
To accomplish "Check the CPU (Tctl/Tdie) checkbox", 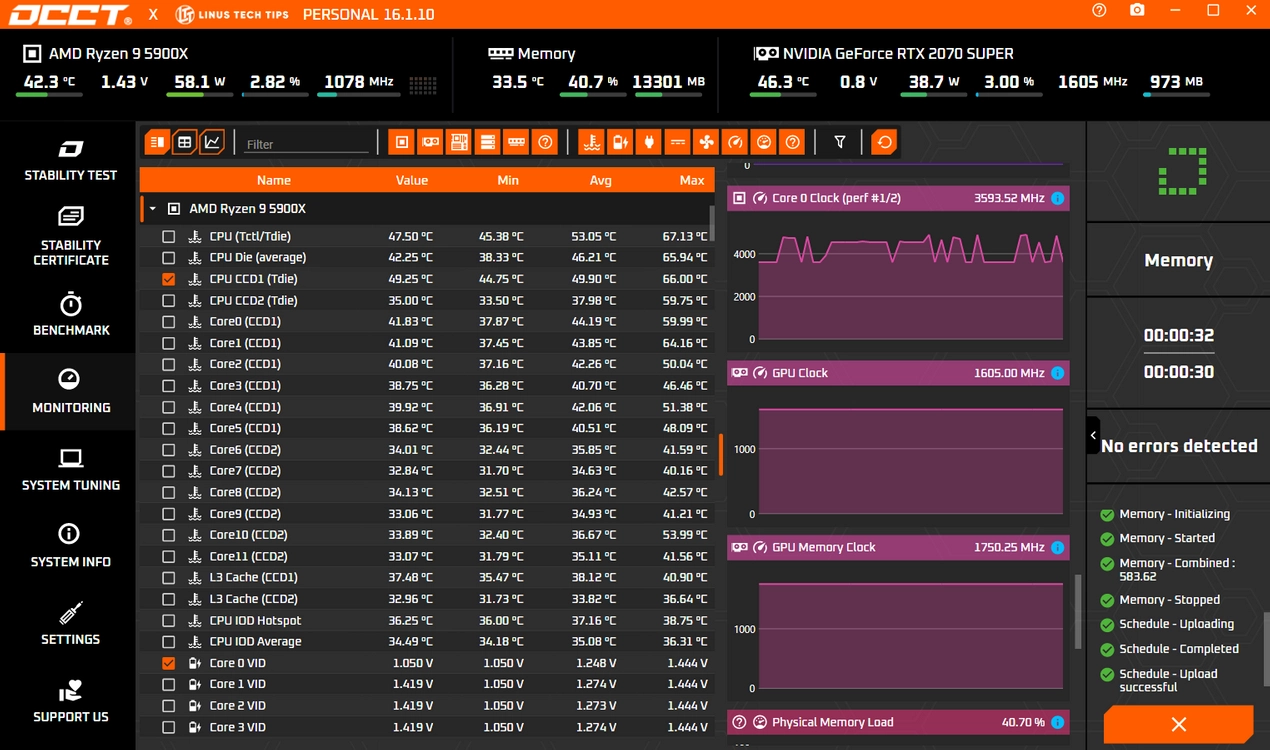I will (x=168, y=237).
